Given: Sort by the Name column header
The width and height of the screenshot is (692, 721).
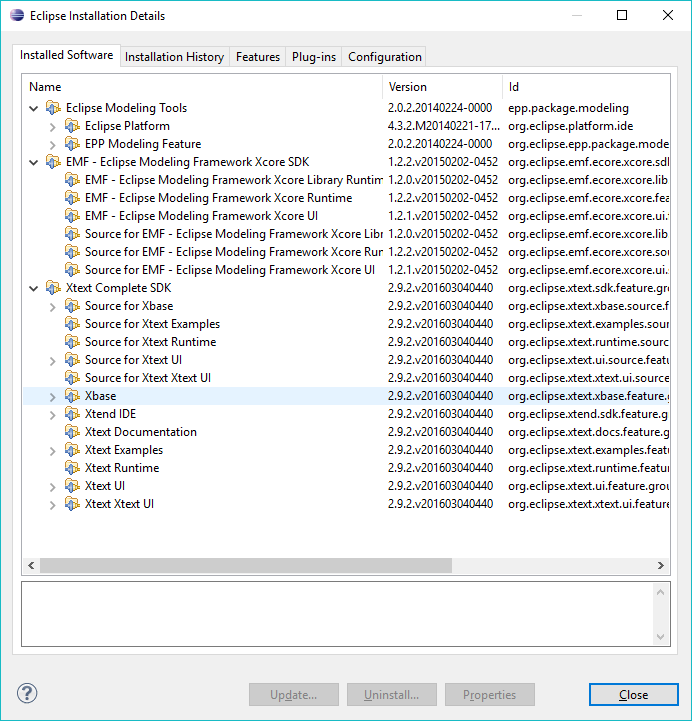Looking at the screenshot, I should pyautogui.click(x=202, y=87).
